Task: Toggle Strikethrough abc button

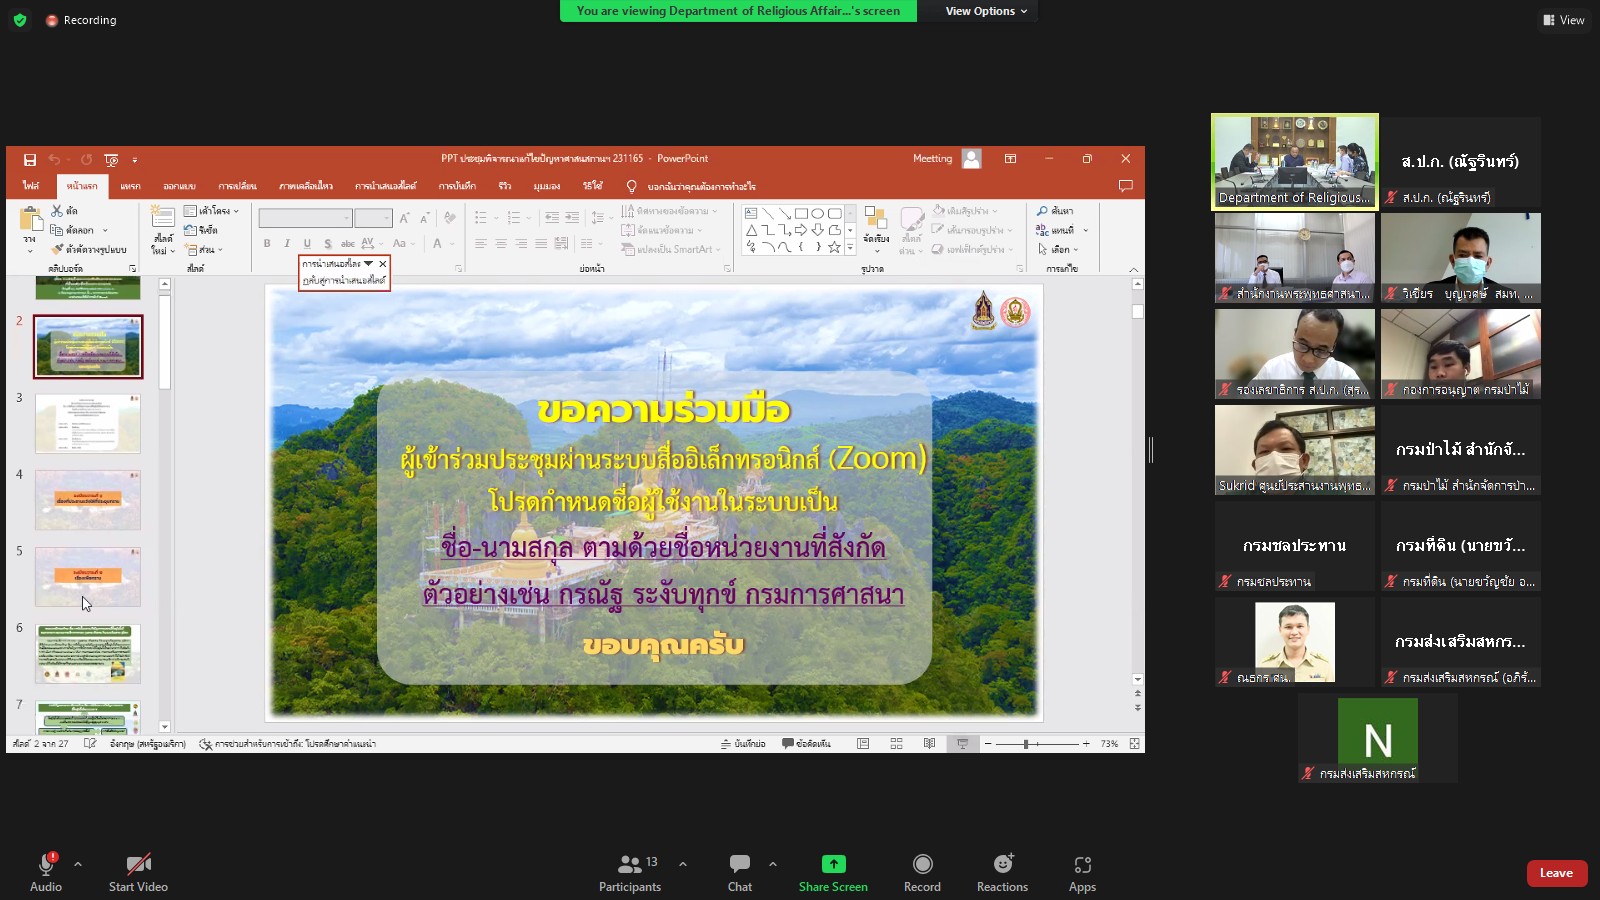Action: 347,244
